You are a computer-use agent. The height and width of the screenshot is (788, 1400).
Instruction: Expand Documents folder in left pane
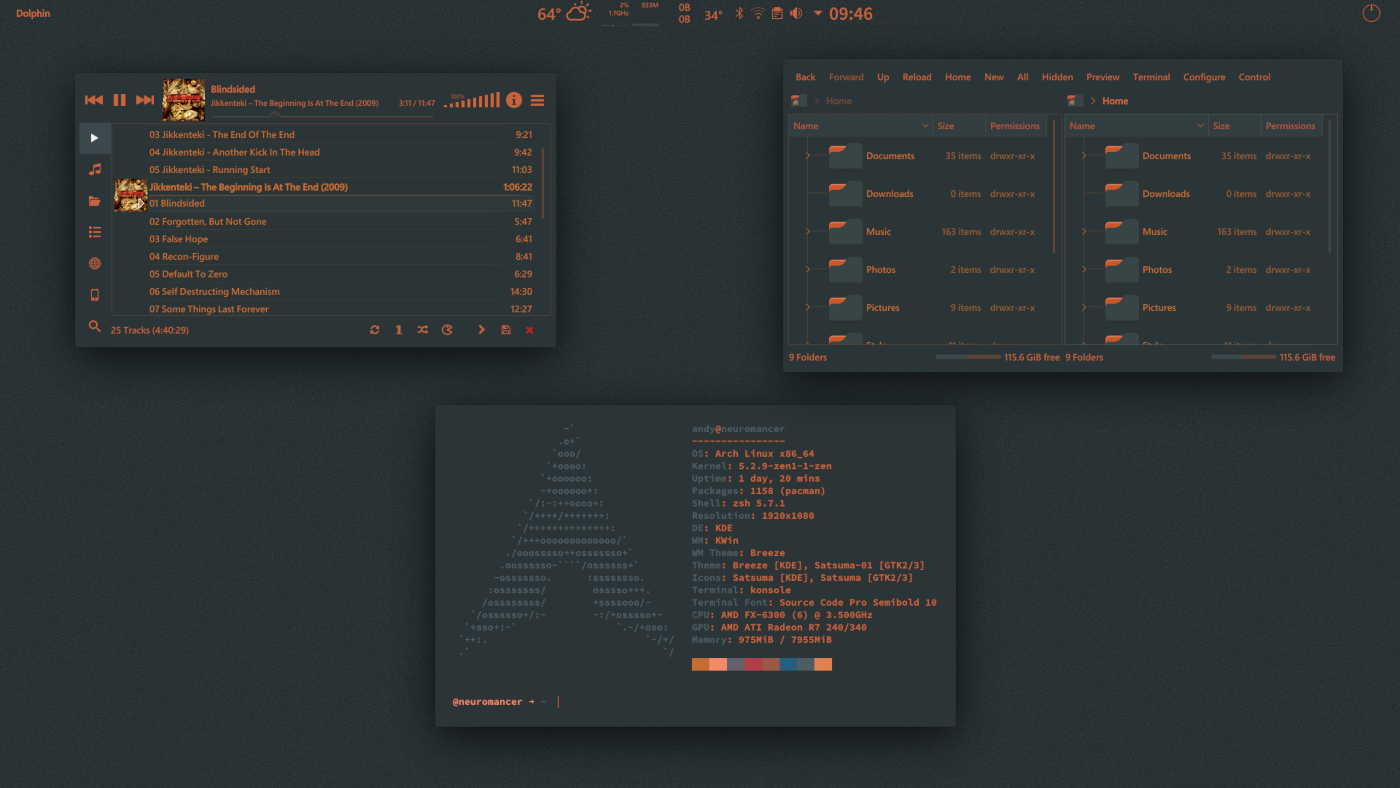[x=807, y=155]
